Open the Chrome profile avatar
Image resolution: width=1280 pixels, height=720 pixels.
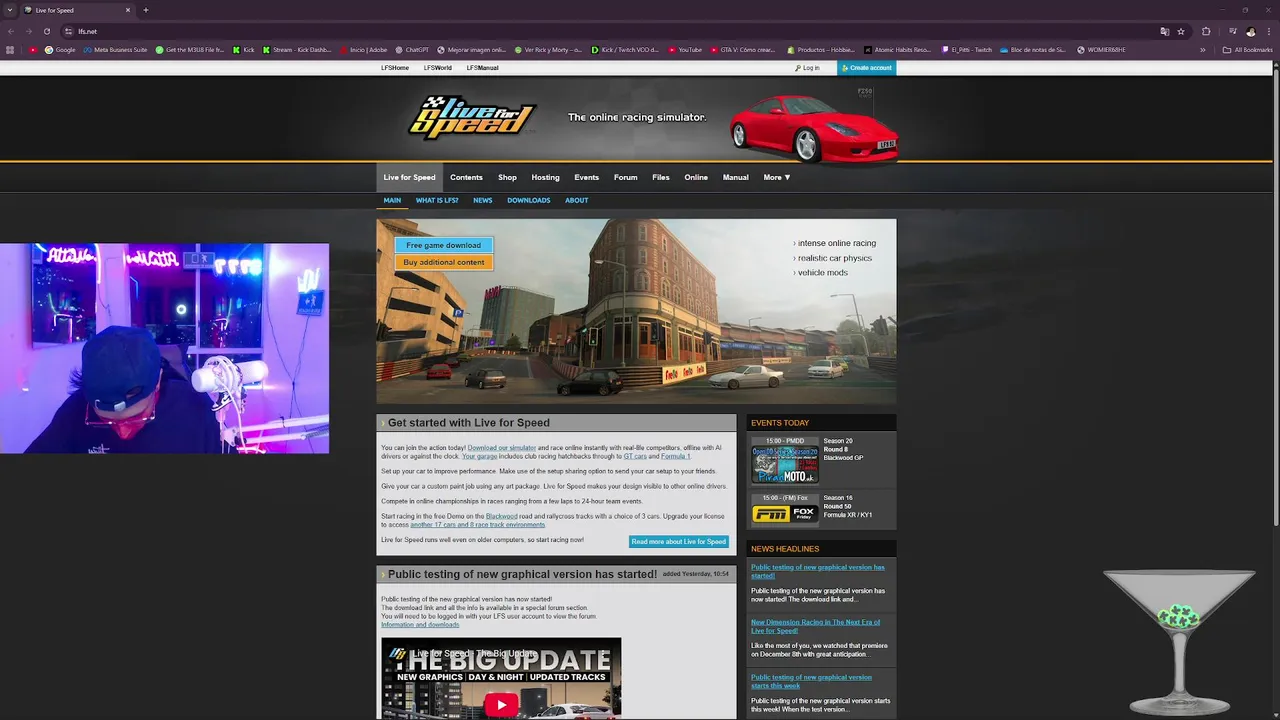pyautogui.click(x=1250, y=31)
